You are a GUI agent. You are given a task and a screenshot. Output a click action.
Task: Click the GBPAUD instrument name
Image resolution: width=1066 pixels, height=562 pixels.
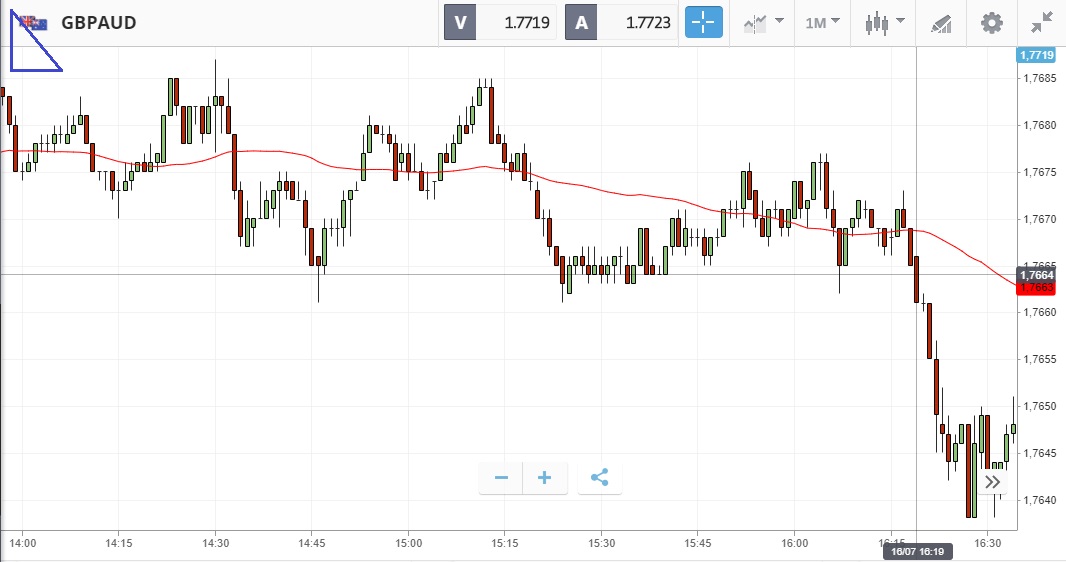point(99,22)
